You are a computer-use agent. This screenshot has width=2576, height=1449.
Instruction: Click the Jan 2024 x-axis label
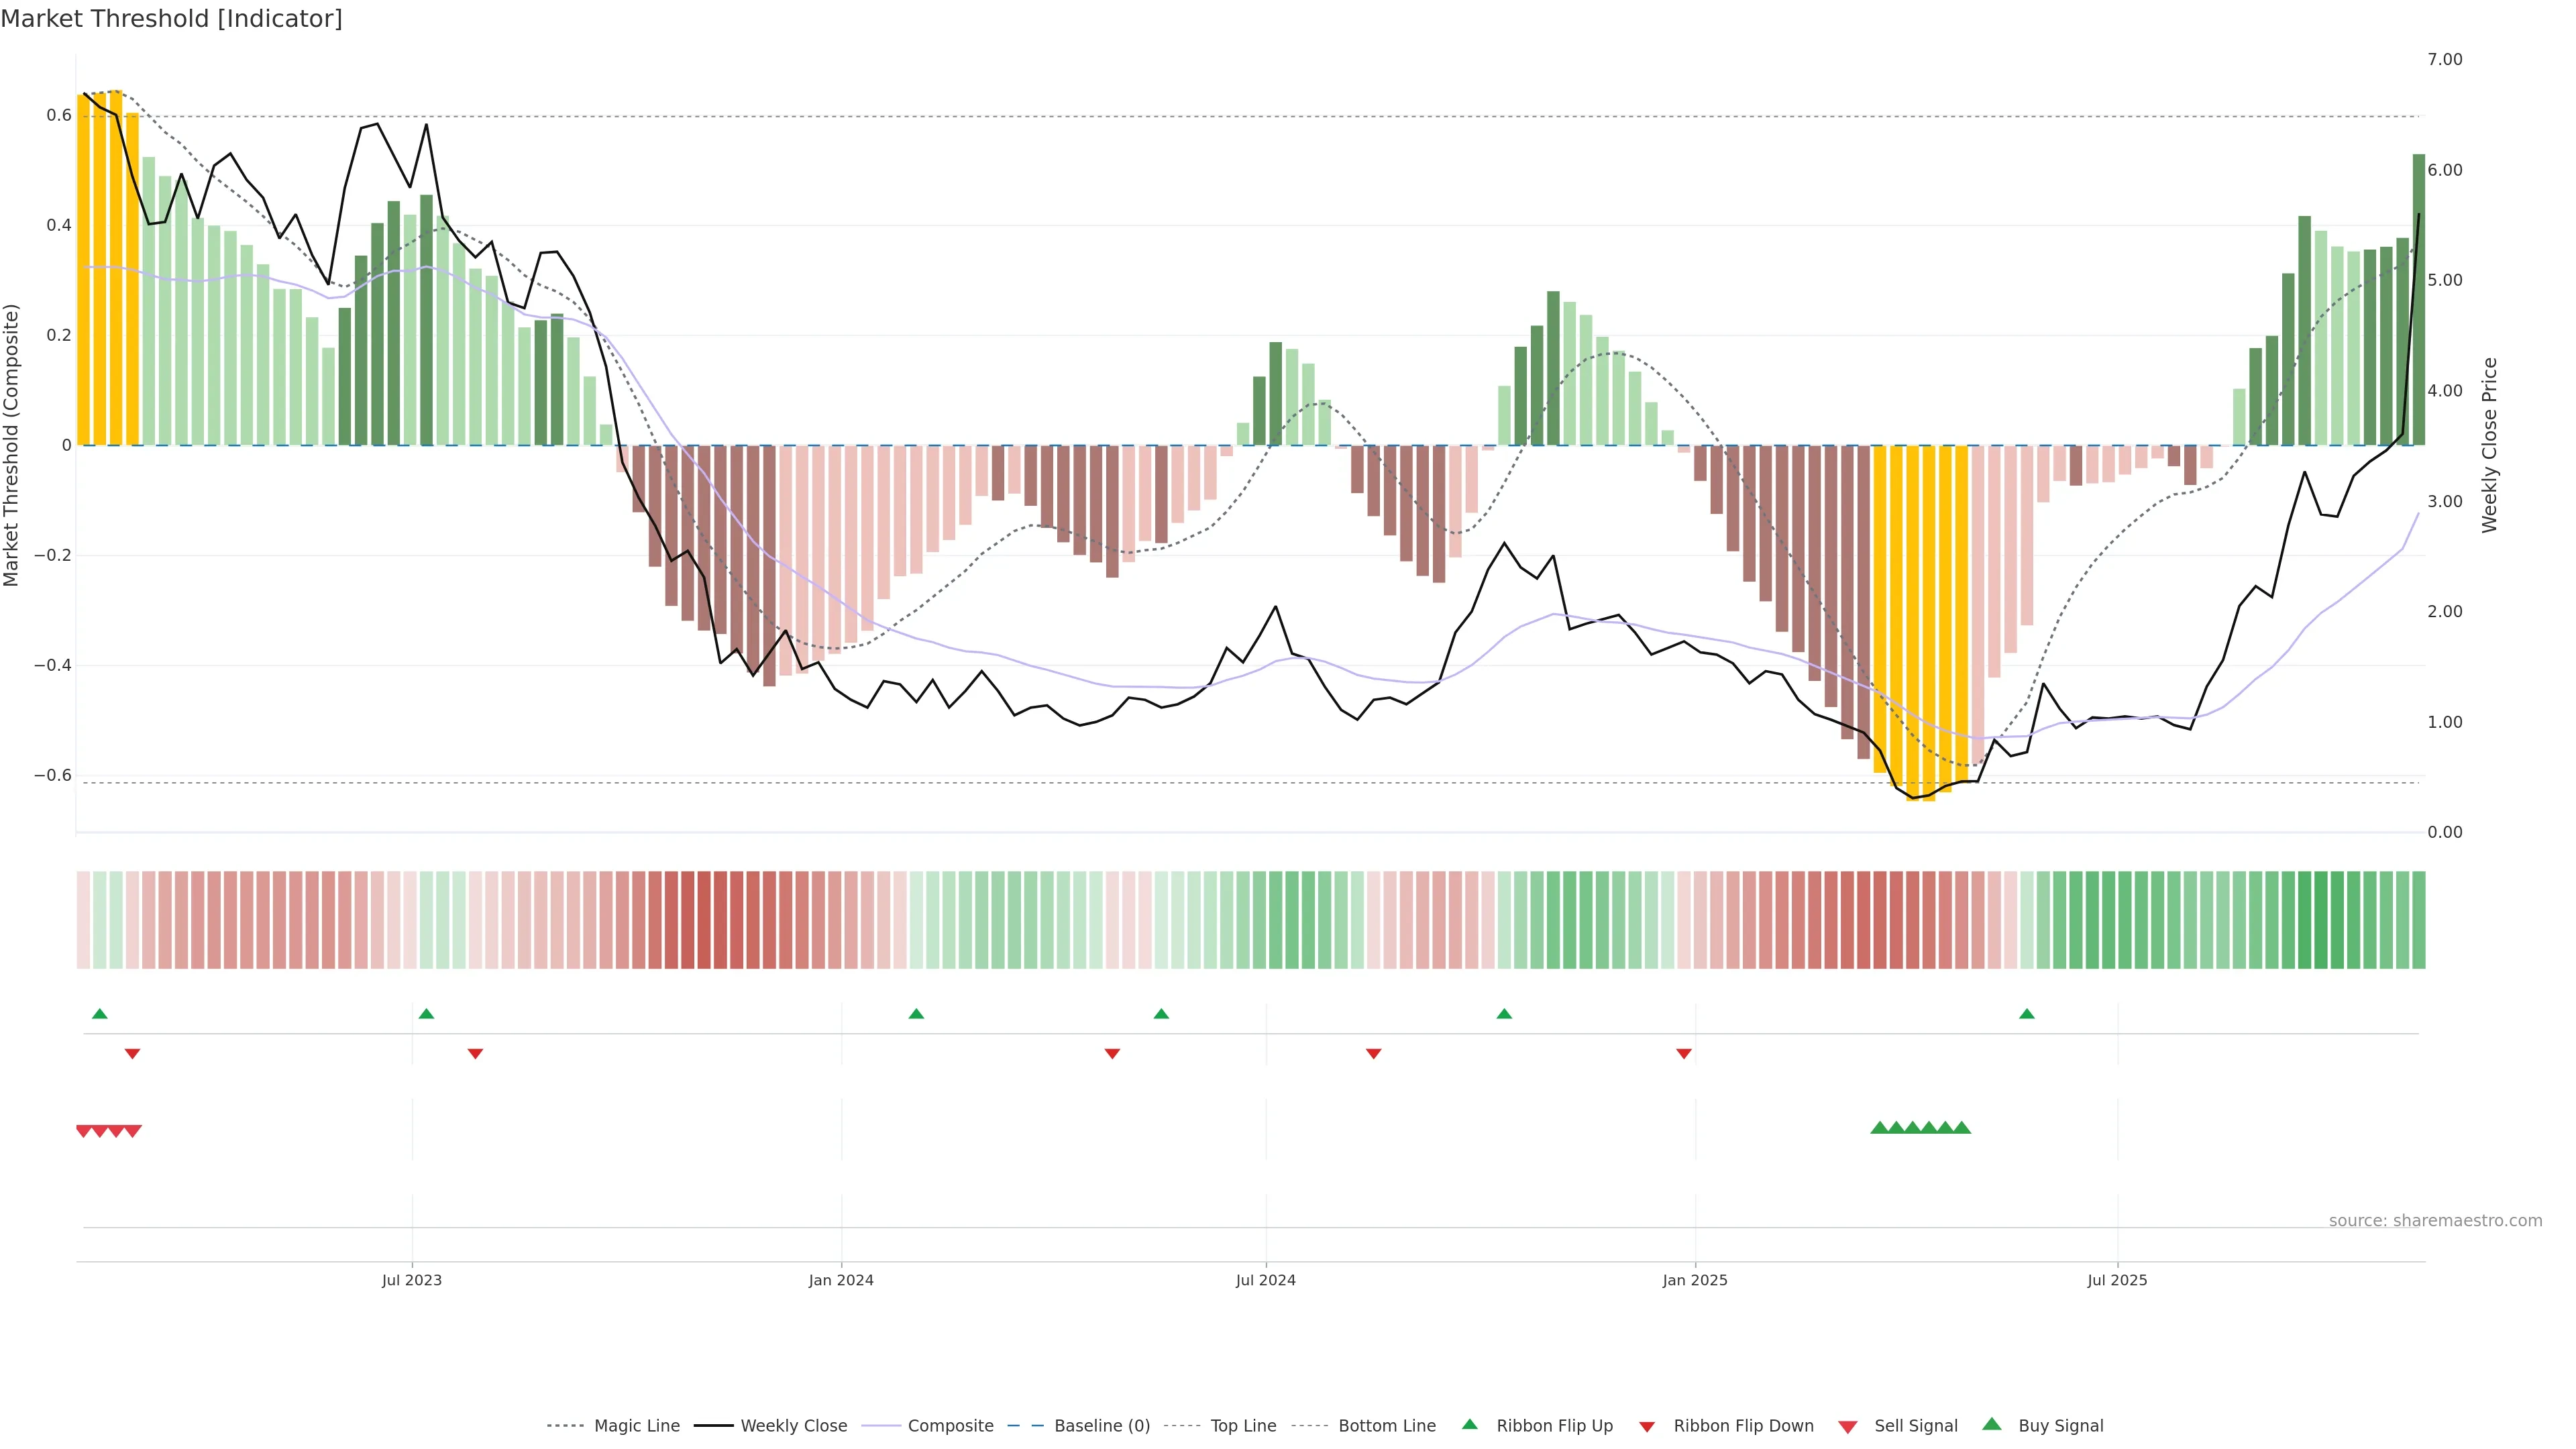841,1280
